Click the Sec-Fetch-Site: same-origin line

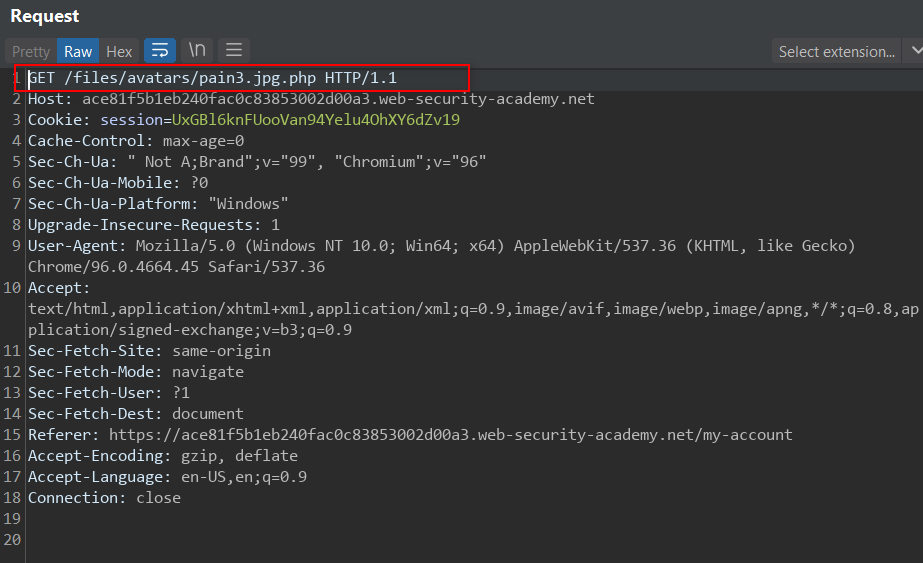(150, 351)
